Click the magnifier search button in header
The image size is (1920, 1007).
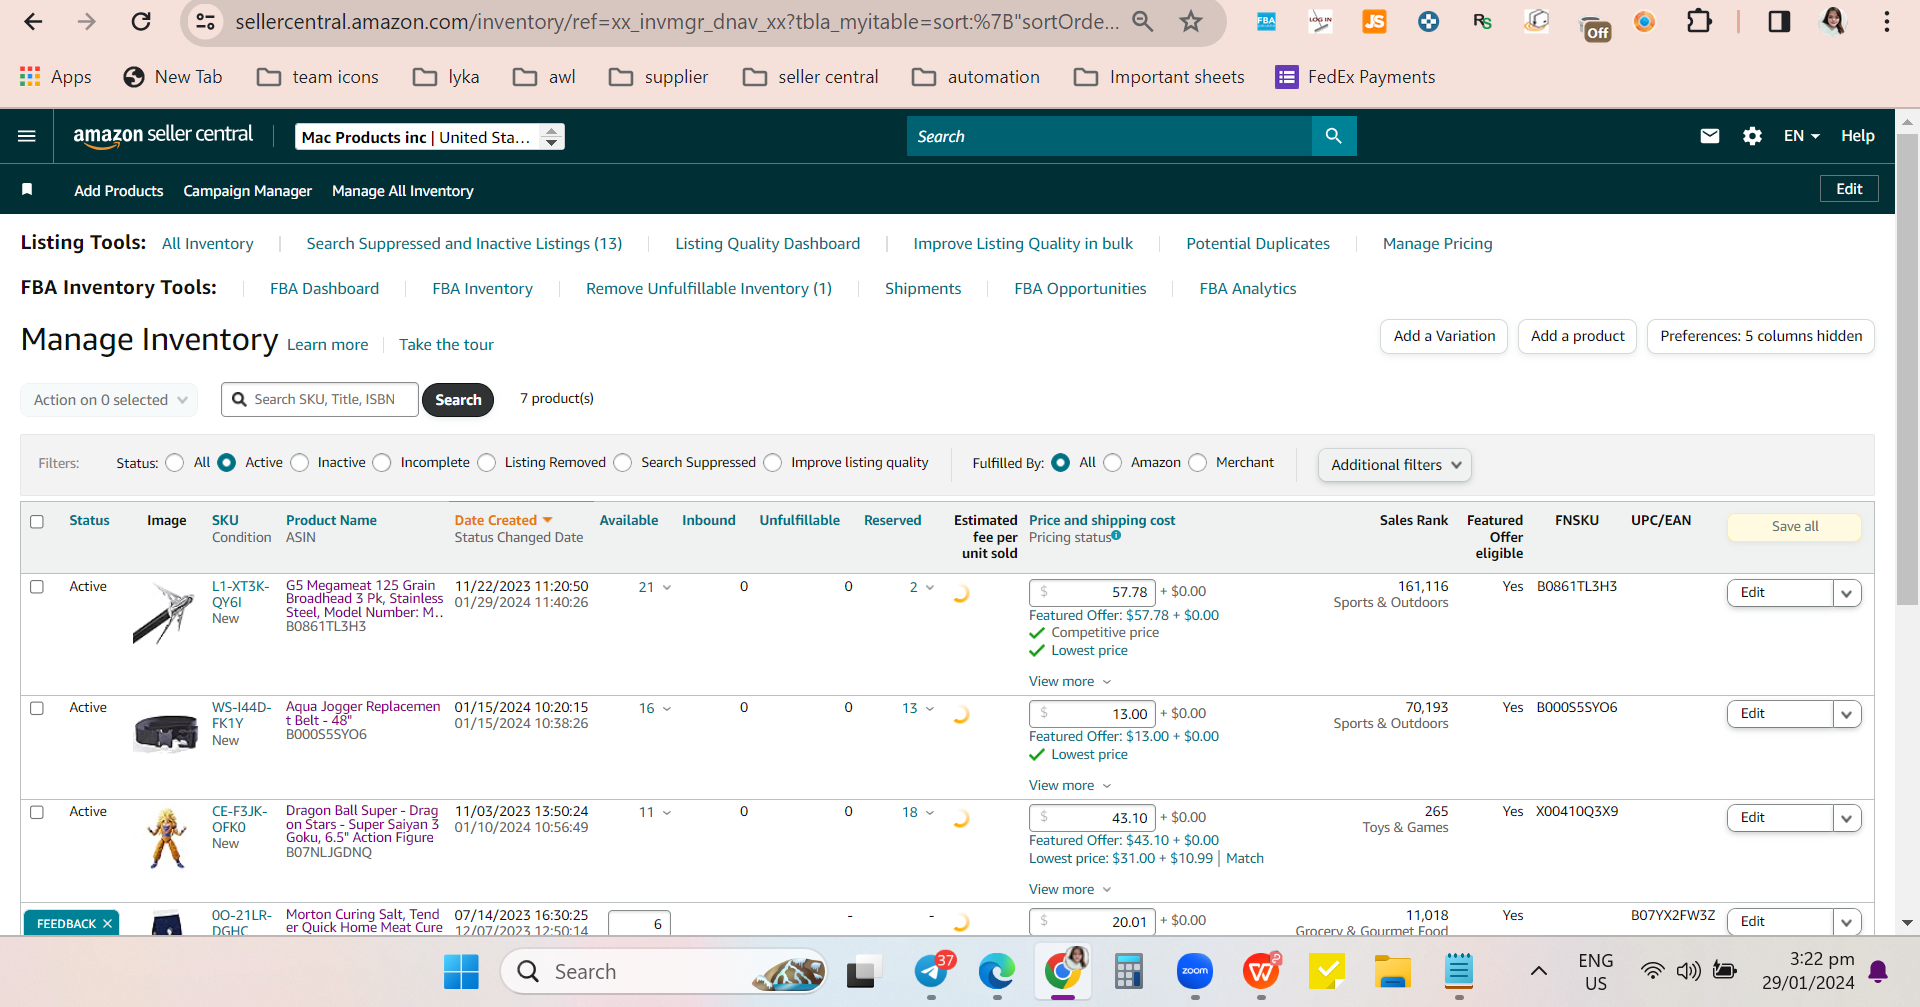[x=1334, y=136]
